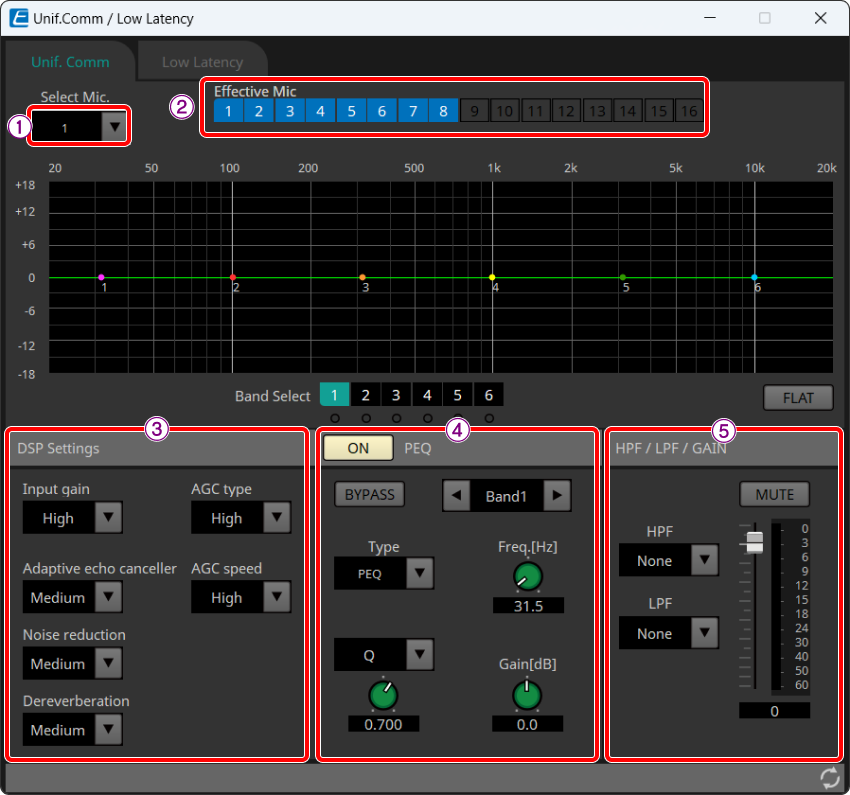850x795 pixels.
Task: Click the Freq.[Hz] knob in PEQ panel
Action: tap(527, 576)
